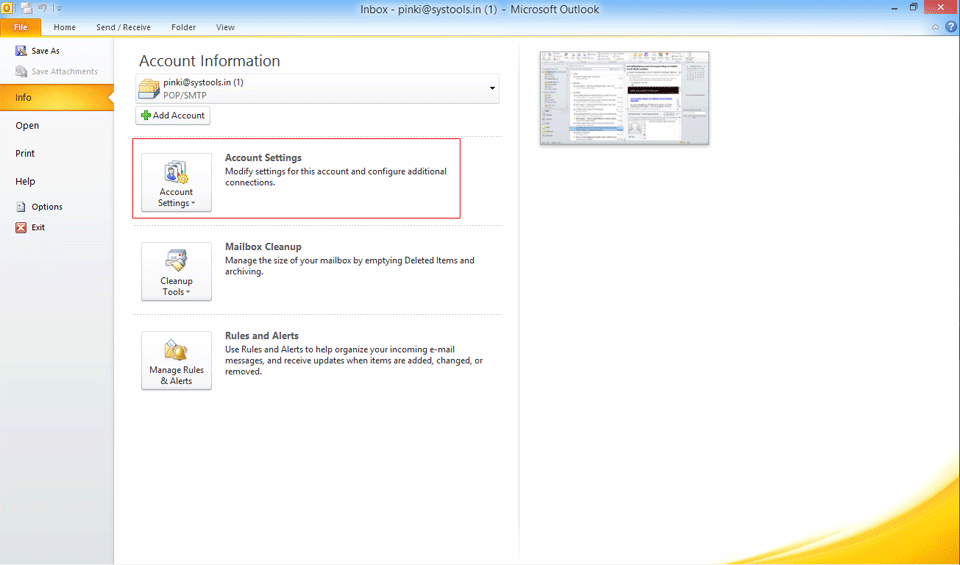960x565 pixels.
Task: Open the Cleanup Tools dropdown button
Action: pos(176,271)
